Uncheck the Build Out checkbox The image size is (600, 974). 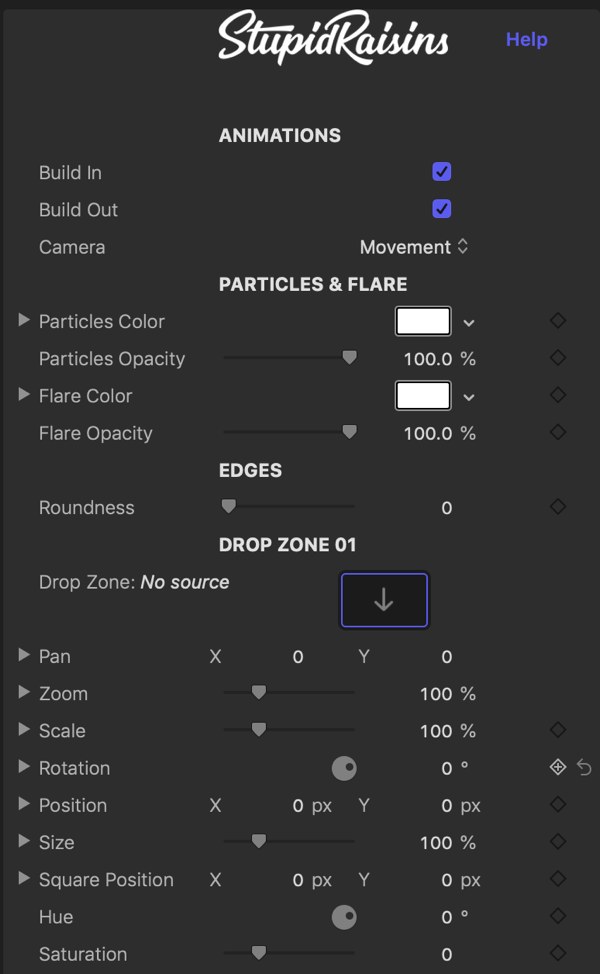[442, 209]
